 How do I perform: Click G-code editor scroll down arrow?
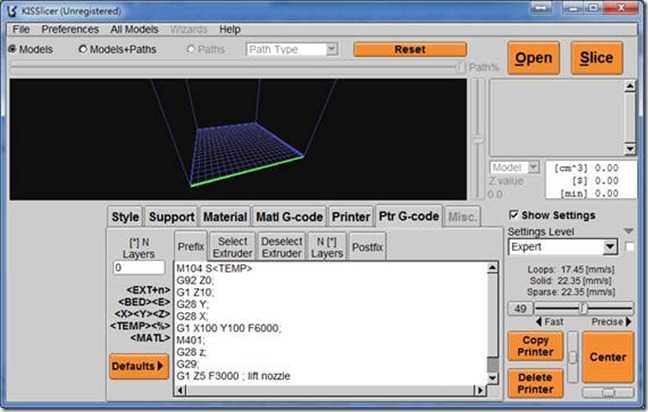(492, 378)
